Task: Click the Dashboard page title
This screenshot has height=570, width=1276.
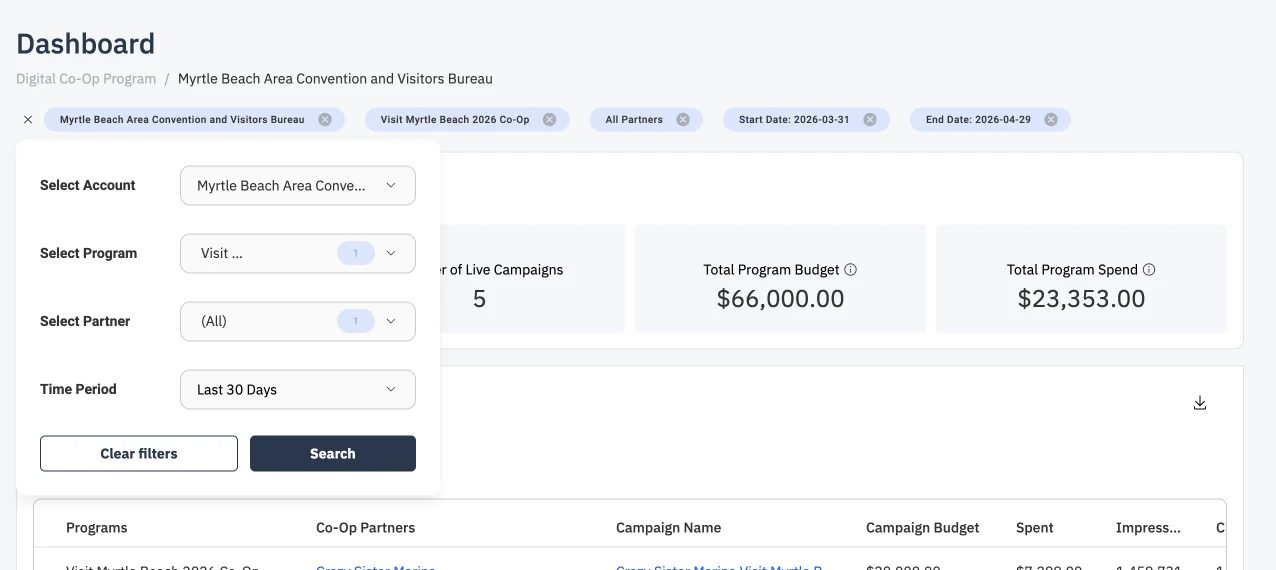Action: click(x=86, y=44)
